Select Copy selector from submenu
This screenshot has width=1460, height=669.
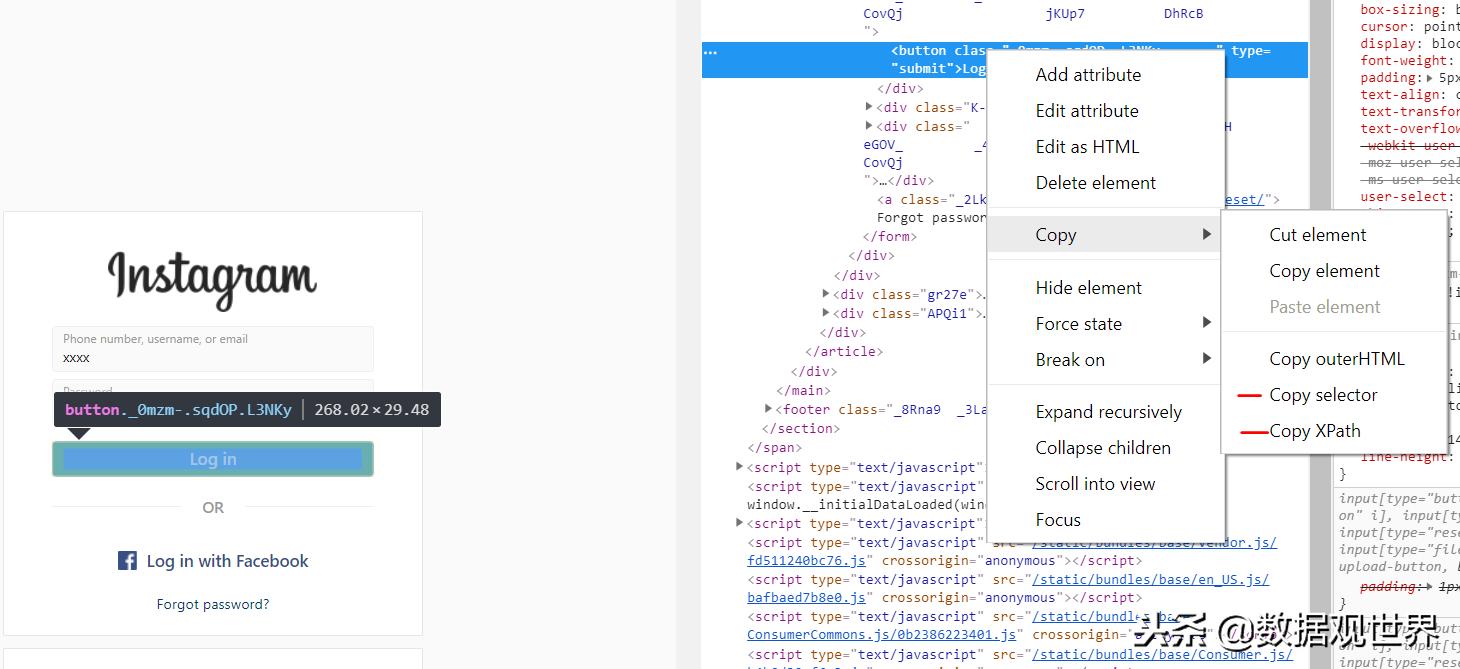1323,395
